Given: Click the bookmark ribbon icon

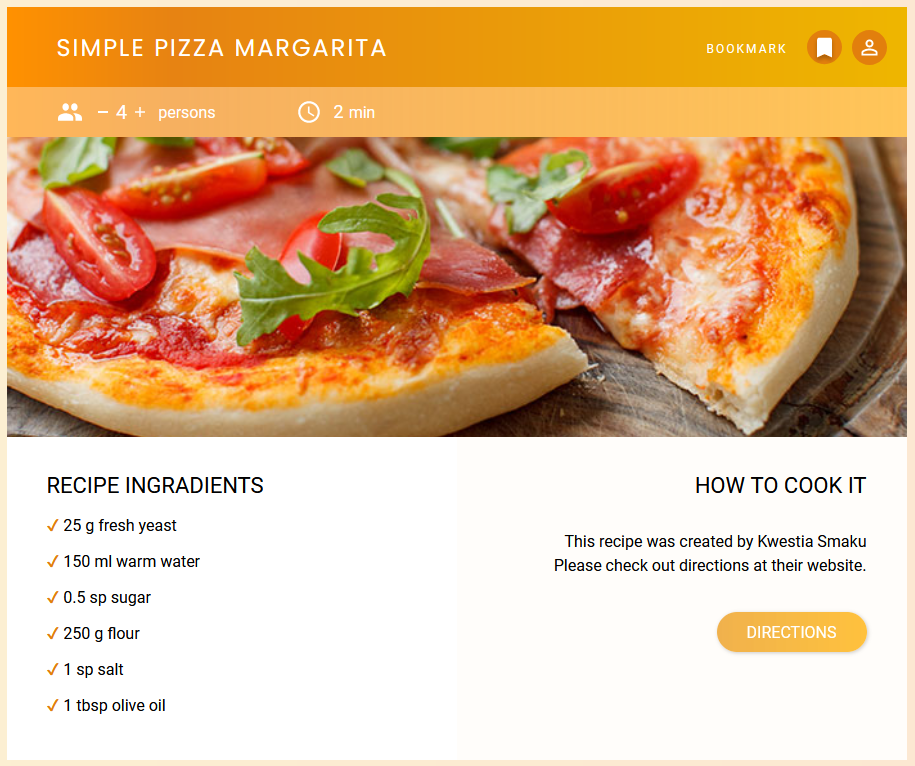Looking at the screenshot, I should [x=824, y=47].
